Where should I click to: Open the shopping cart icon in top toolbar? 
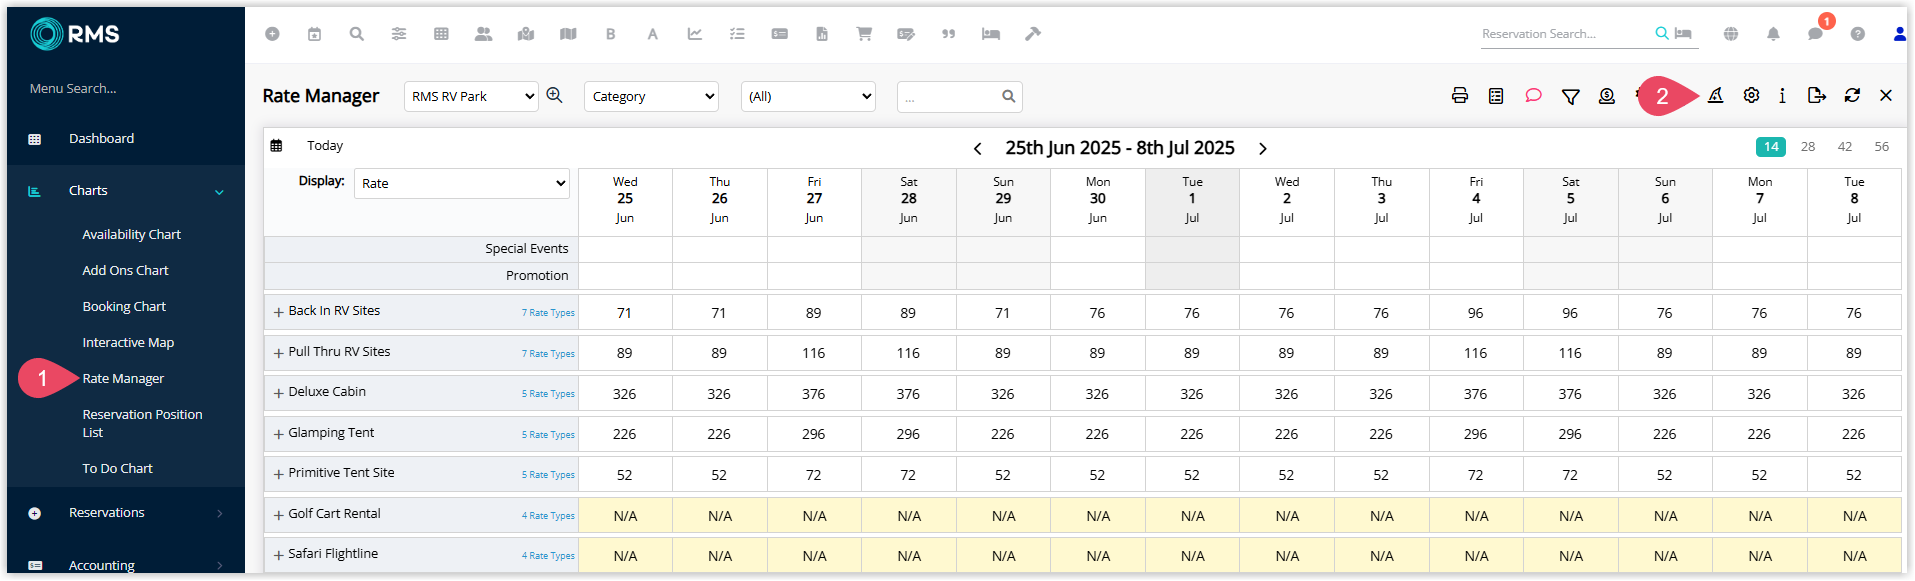[x=864, y=34]
